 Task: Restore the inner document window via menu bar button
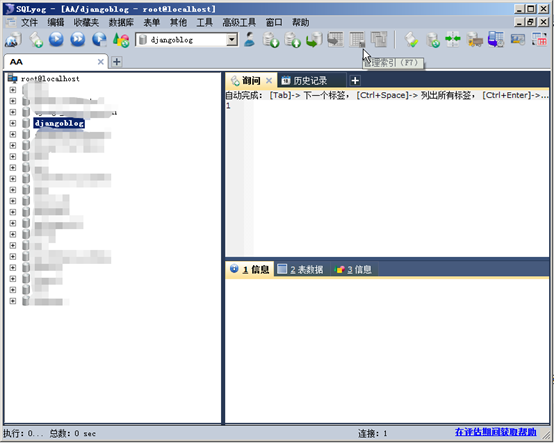coord(531,22)
